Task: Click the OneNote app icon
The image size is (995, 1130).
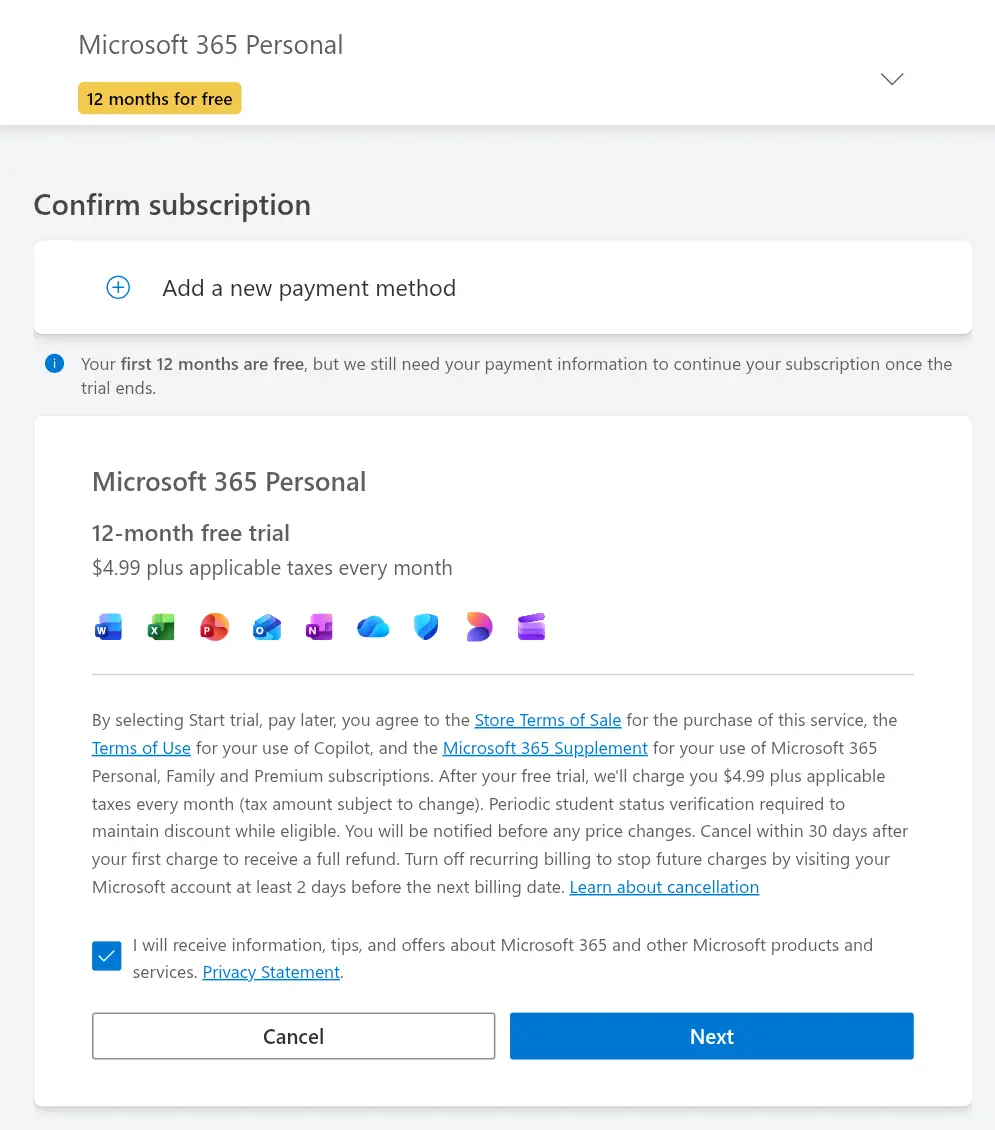Action: [x=319, y=627]
